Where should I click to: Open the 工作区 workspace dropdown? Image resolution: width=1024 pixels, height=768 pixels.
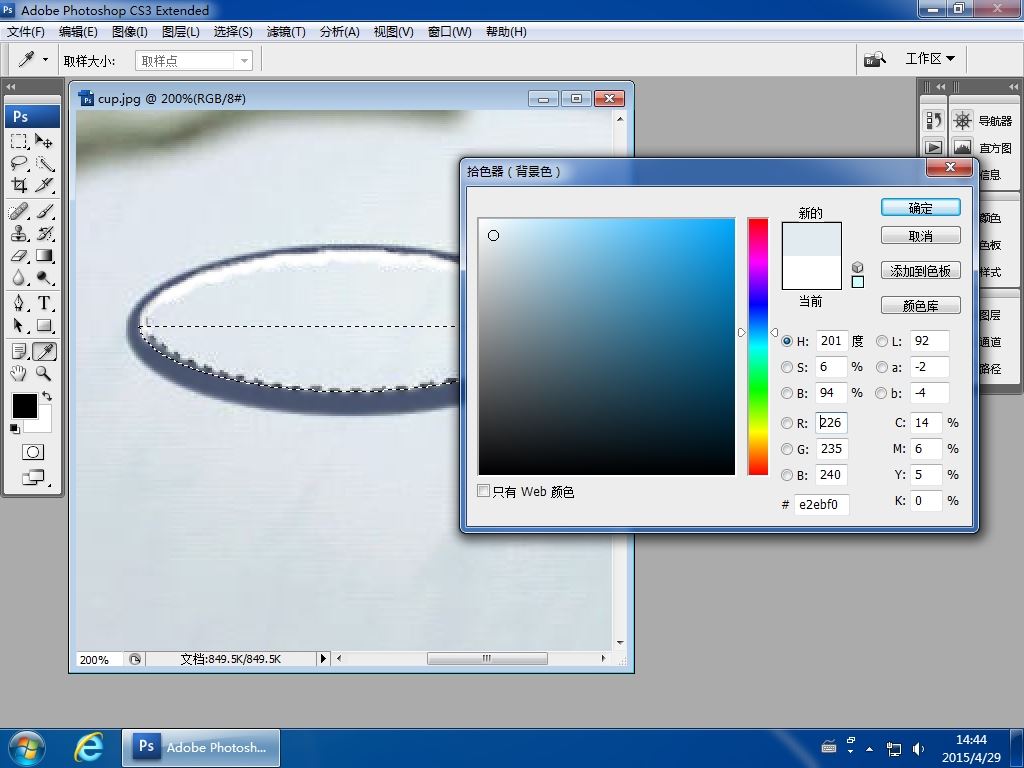pos(930,59)
